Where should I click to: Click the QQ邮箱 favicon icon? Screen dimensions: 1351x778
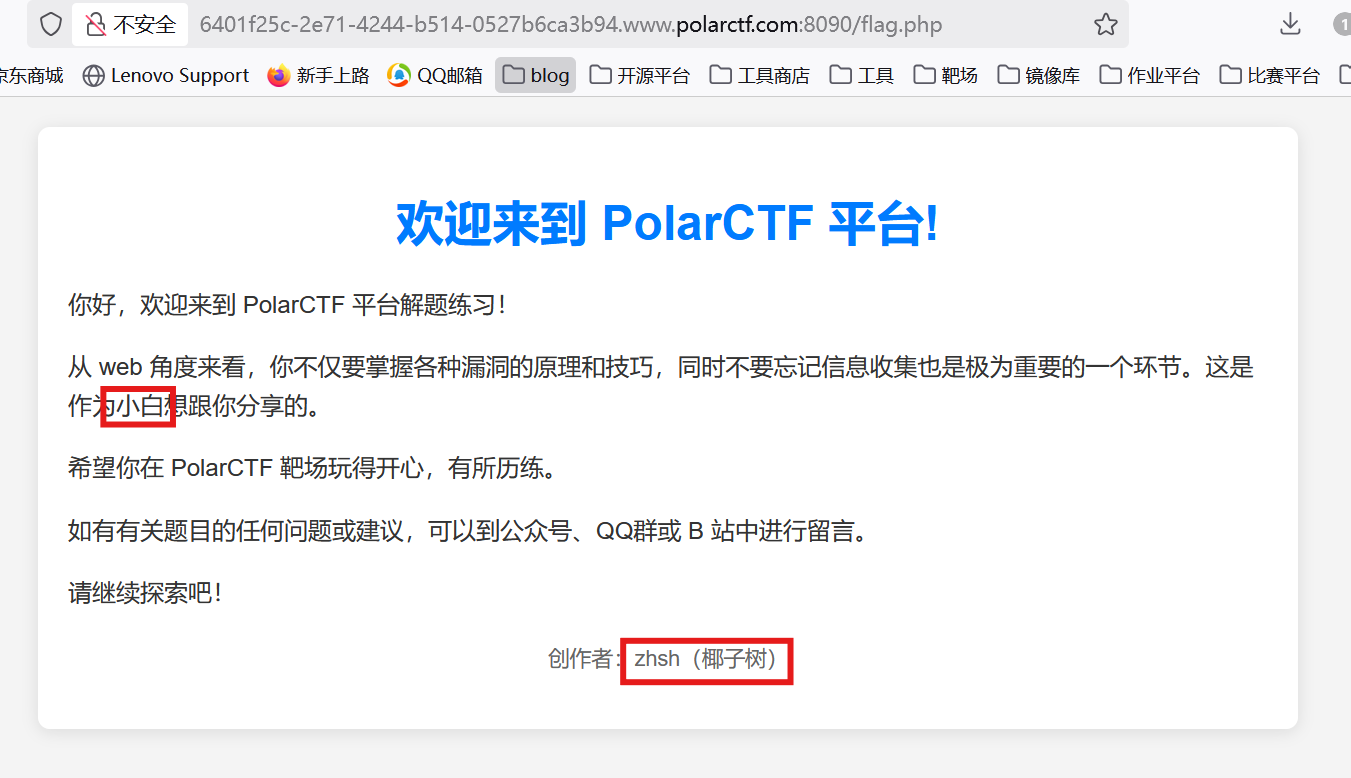click(399, 76)
